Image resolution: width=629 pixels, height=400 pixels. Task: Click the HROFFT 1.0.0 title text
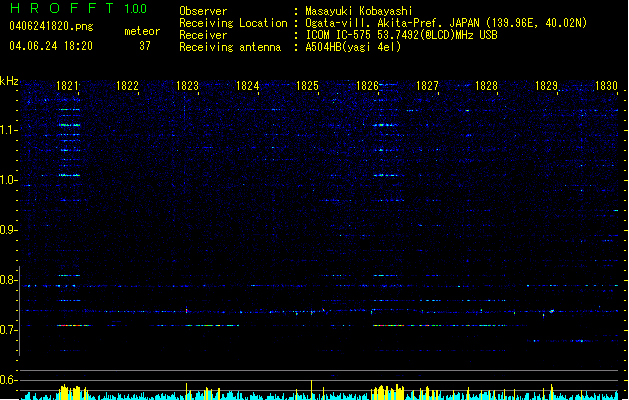pos(78,8)
